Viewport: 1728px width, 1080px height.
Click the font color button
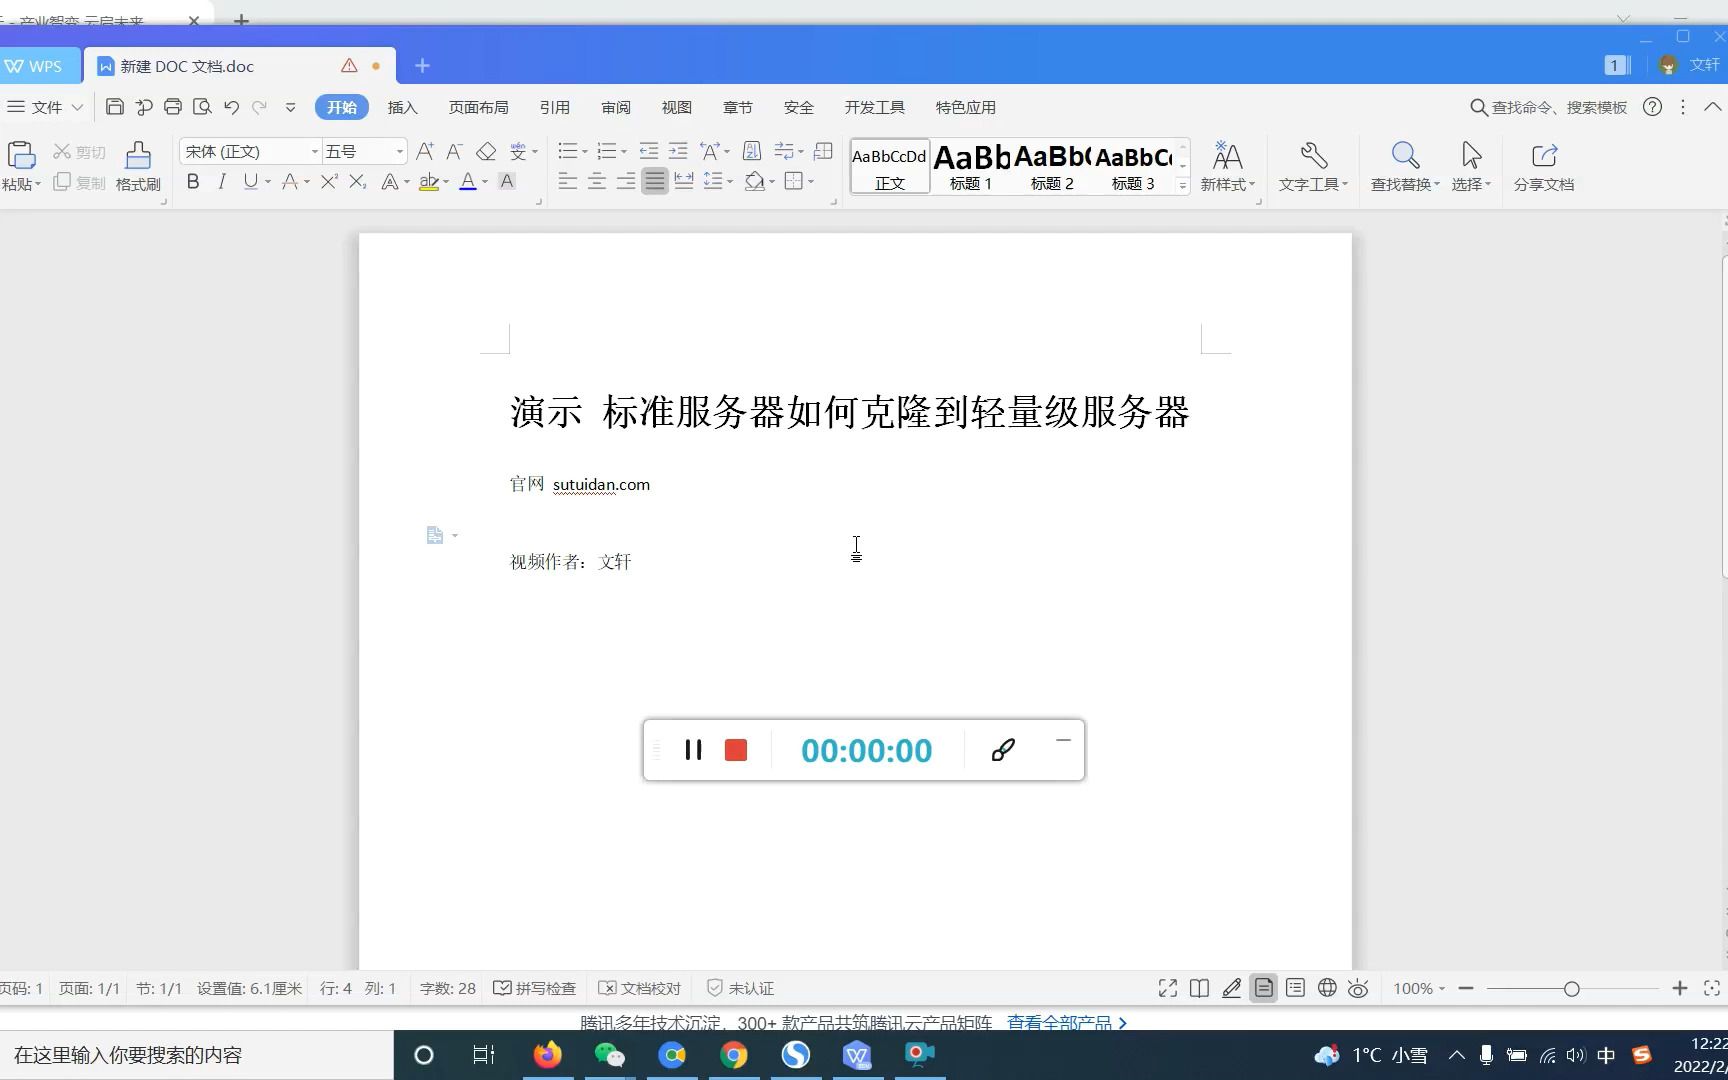coord(467,181)
